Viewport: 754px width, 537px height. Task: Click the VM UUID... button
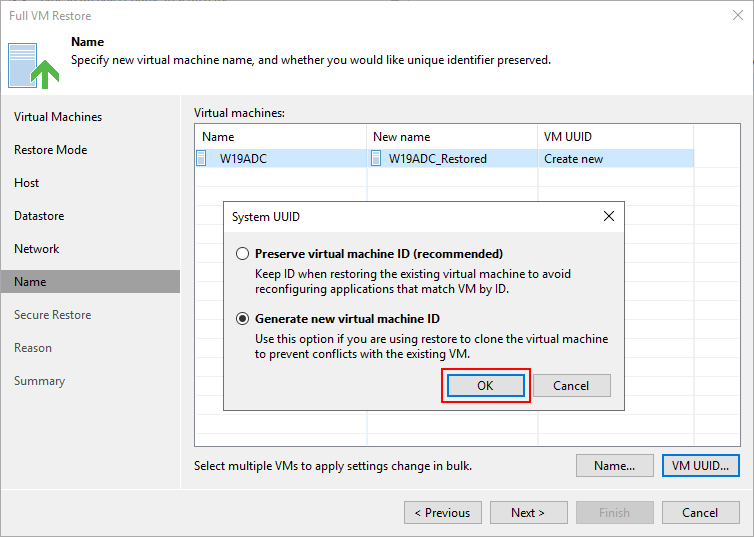701,465
